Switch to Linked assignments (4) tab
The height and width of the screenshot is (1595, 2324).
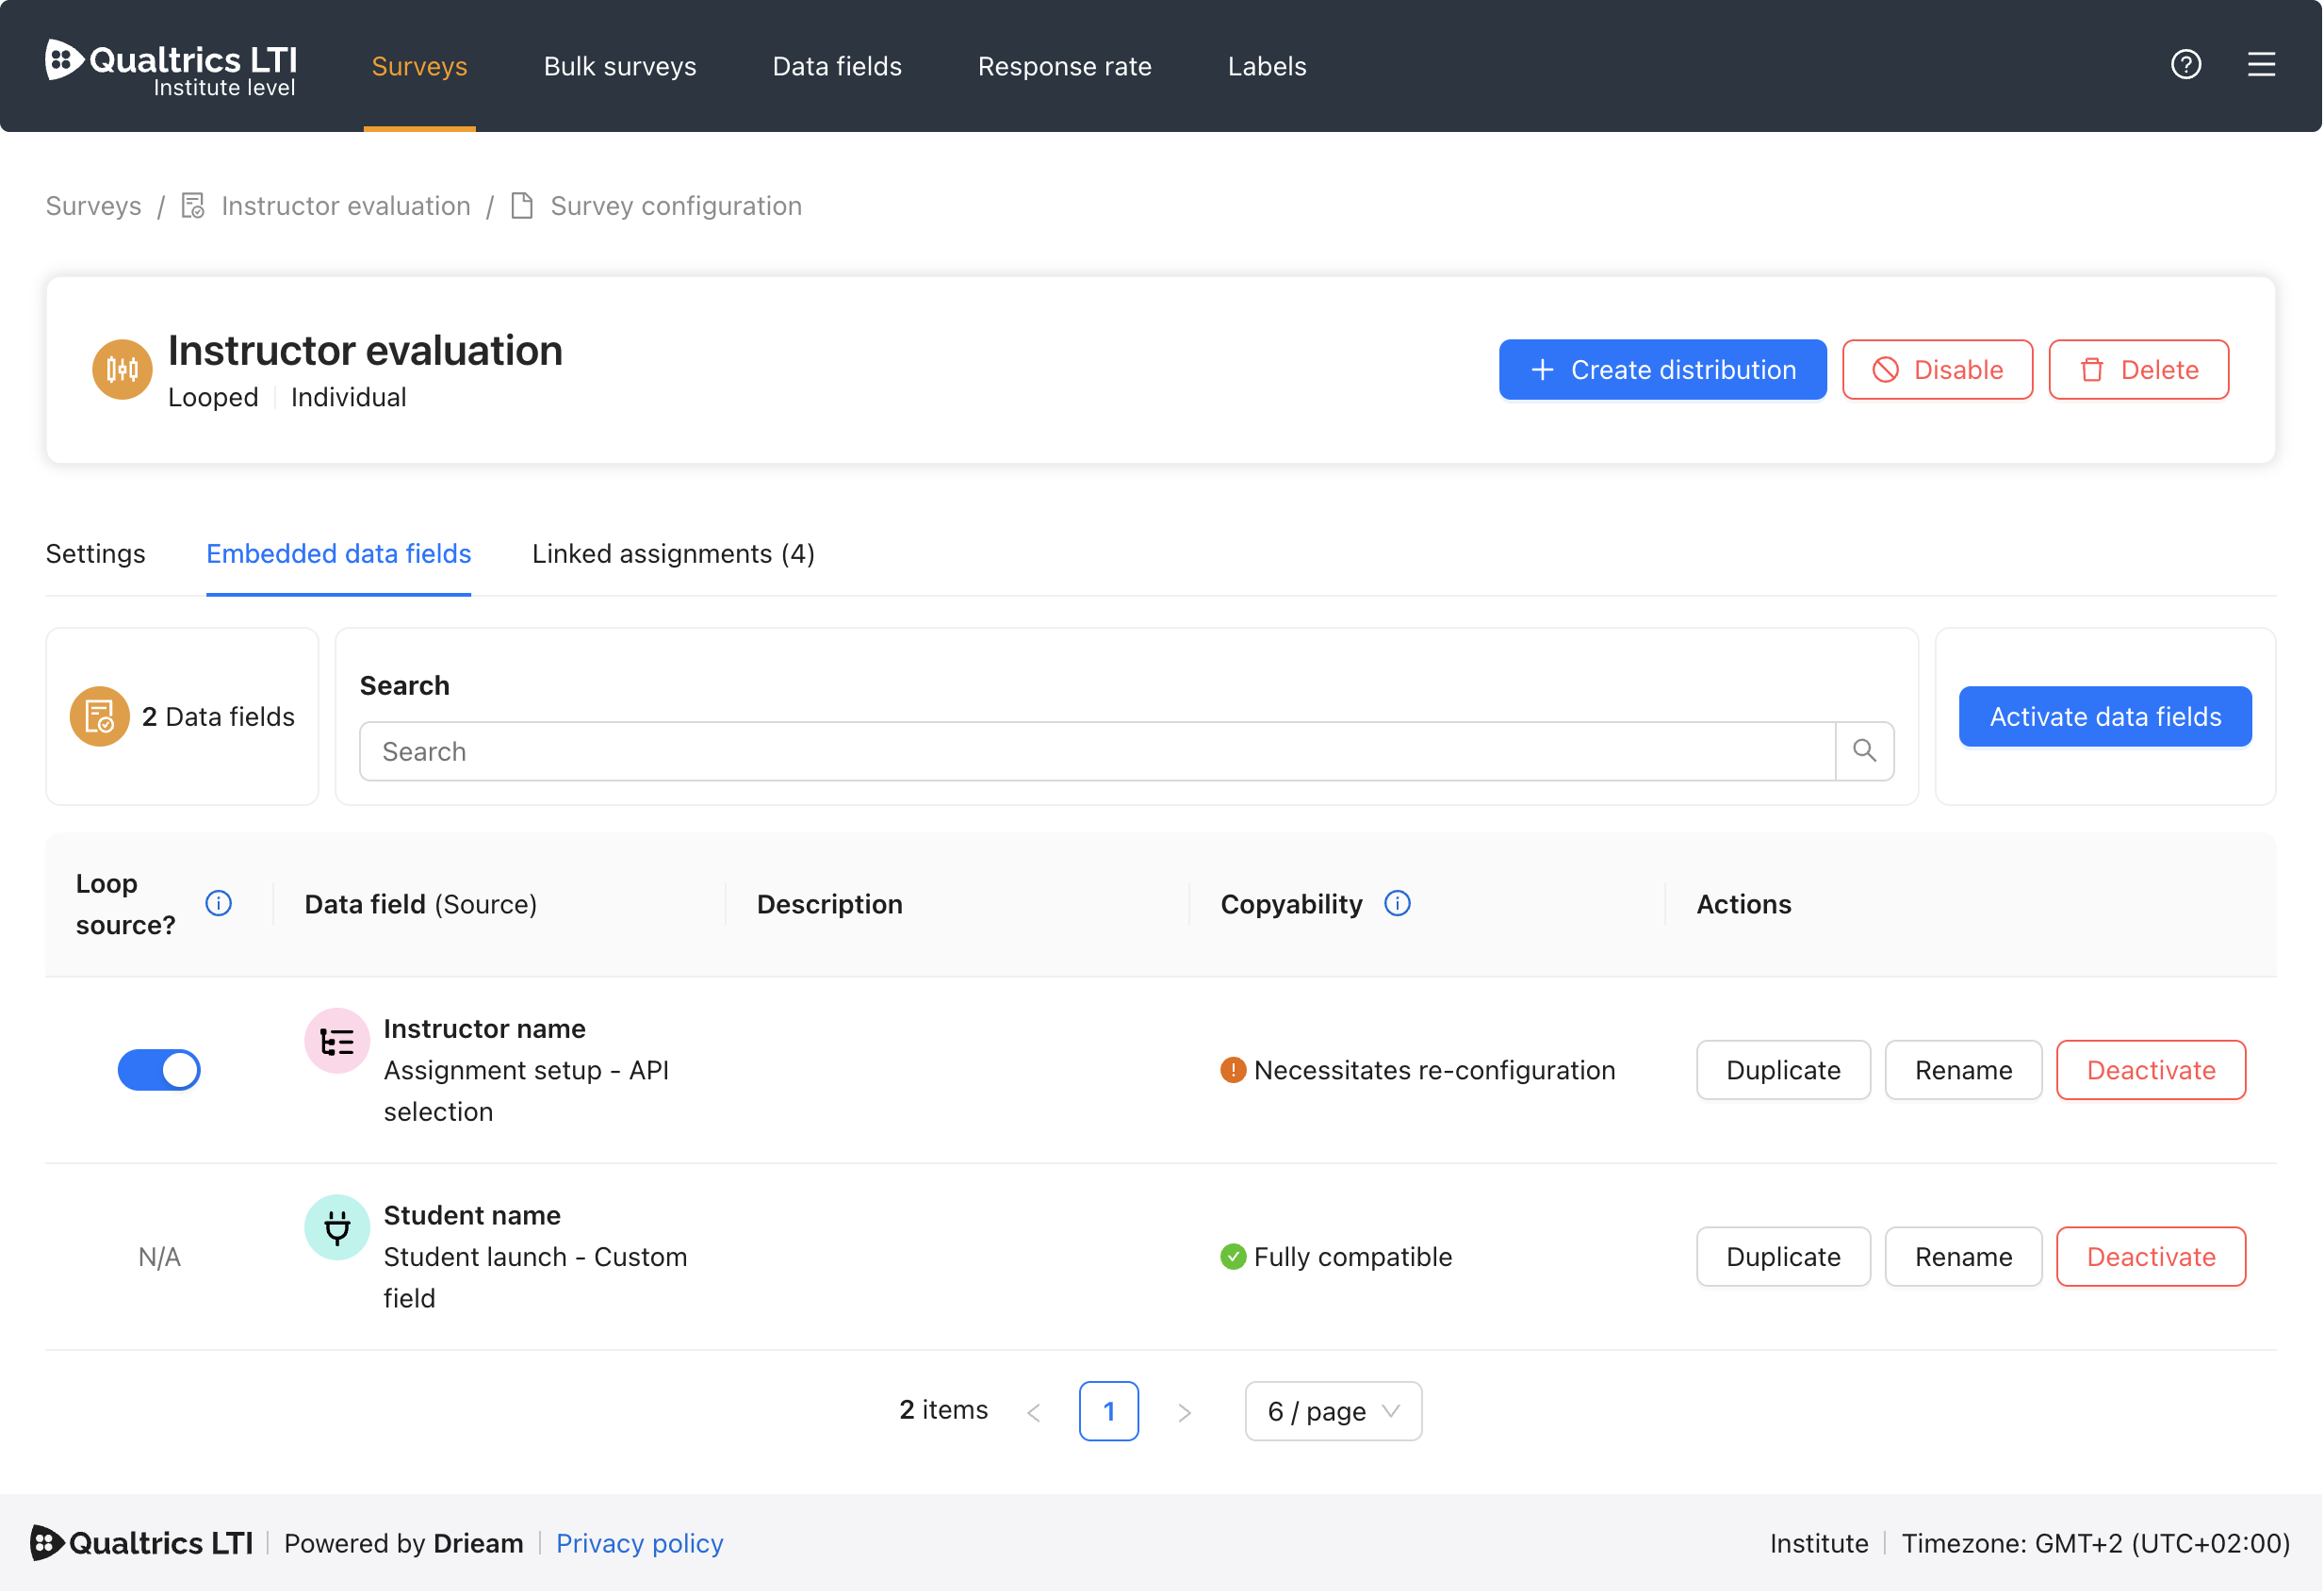click(674, 554)
